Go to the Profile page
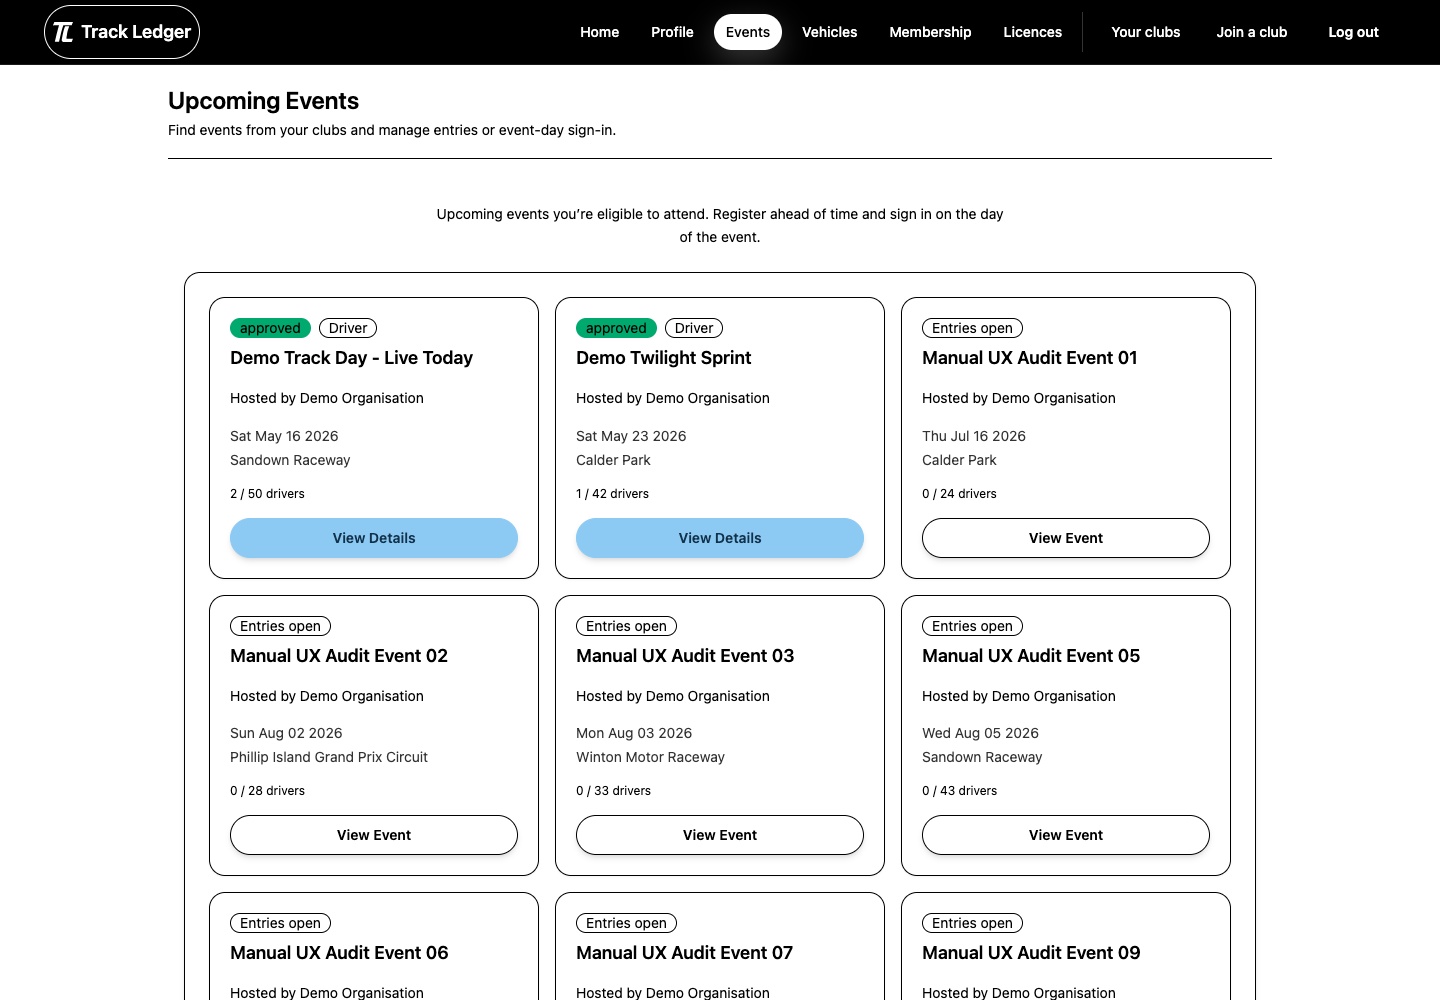This screenshot has height=1000, width=1440. (x=672, y=32)
